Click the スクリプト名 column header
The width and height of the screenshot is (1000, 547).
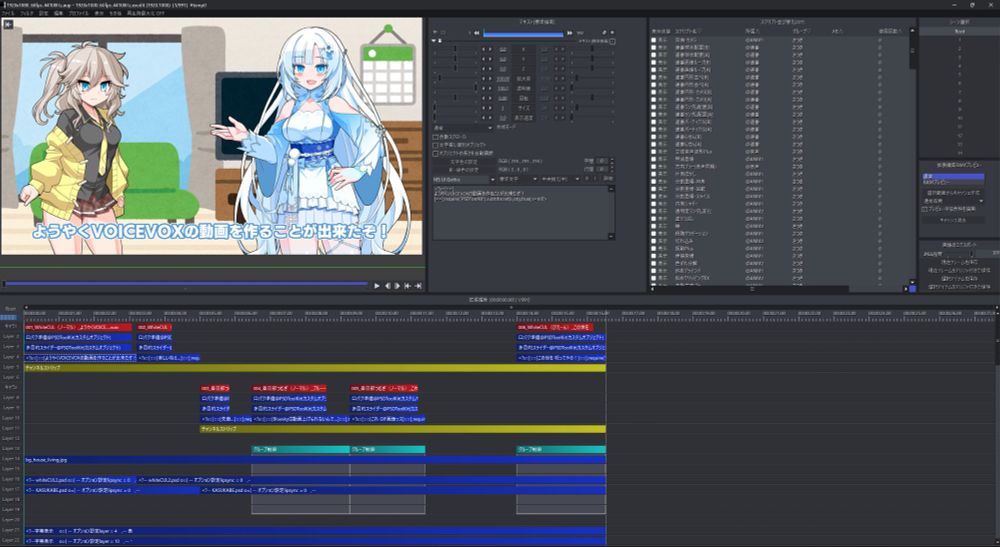pos(687,31)
